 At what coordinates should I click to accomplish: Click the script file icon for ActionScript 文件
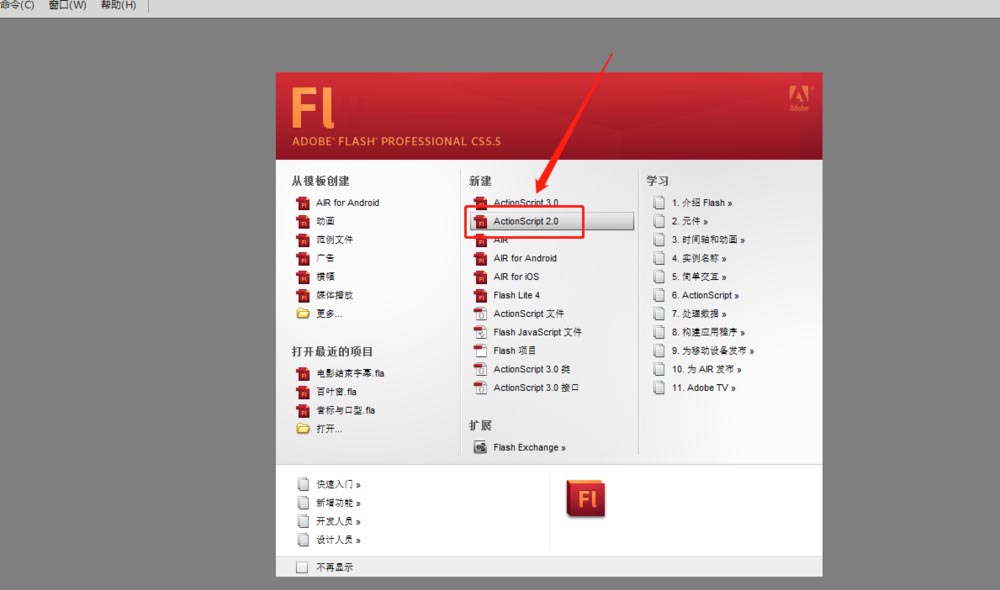pos(480,314)
